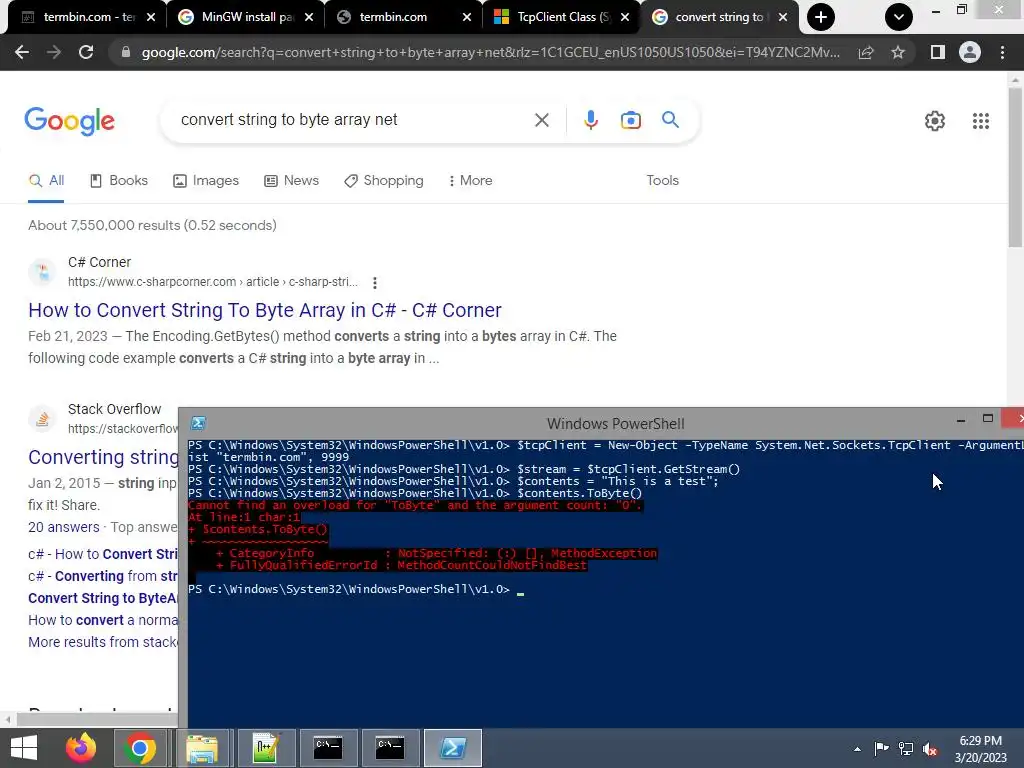Open Action Center flag tray icon

881,748
